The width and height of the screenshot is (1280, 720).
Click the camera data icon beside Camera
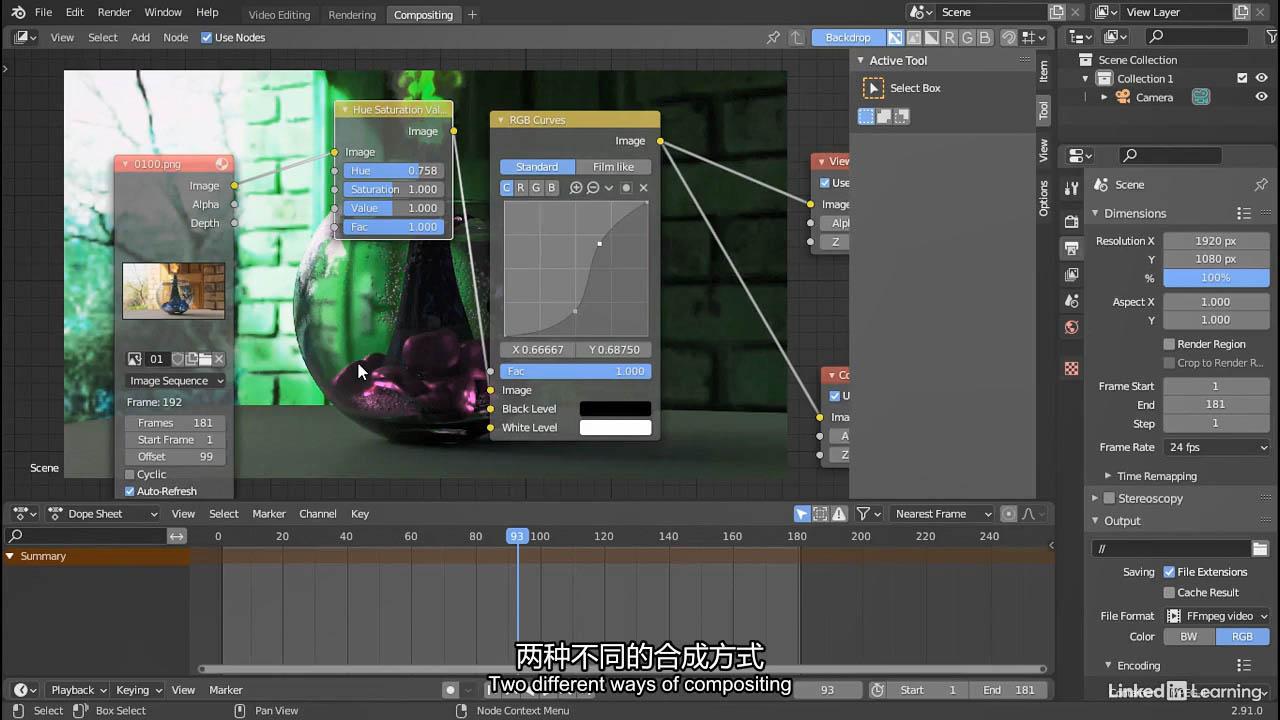[x=1201, y=97]
